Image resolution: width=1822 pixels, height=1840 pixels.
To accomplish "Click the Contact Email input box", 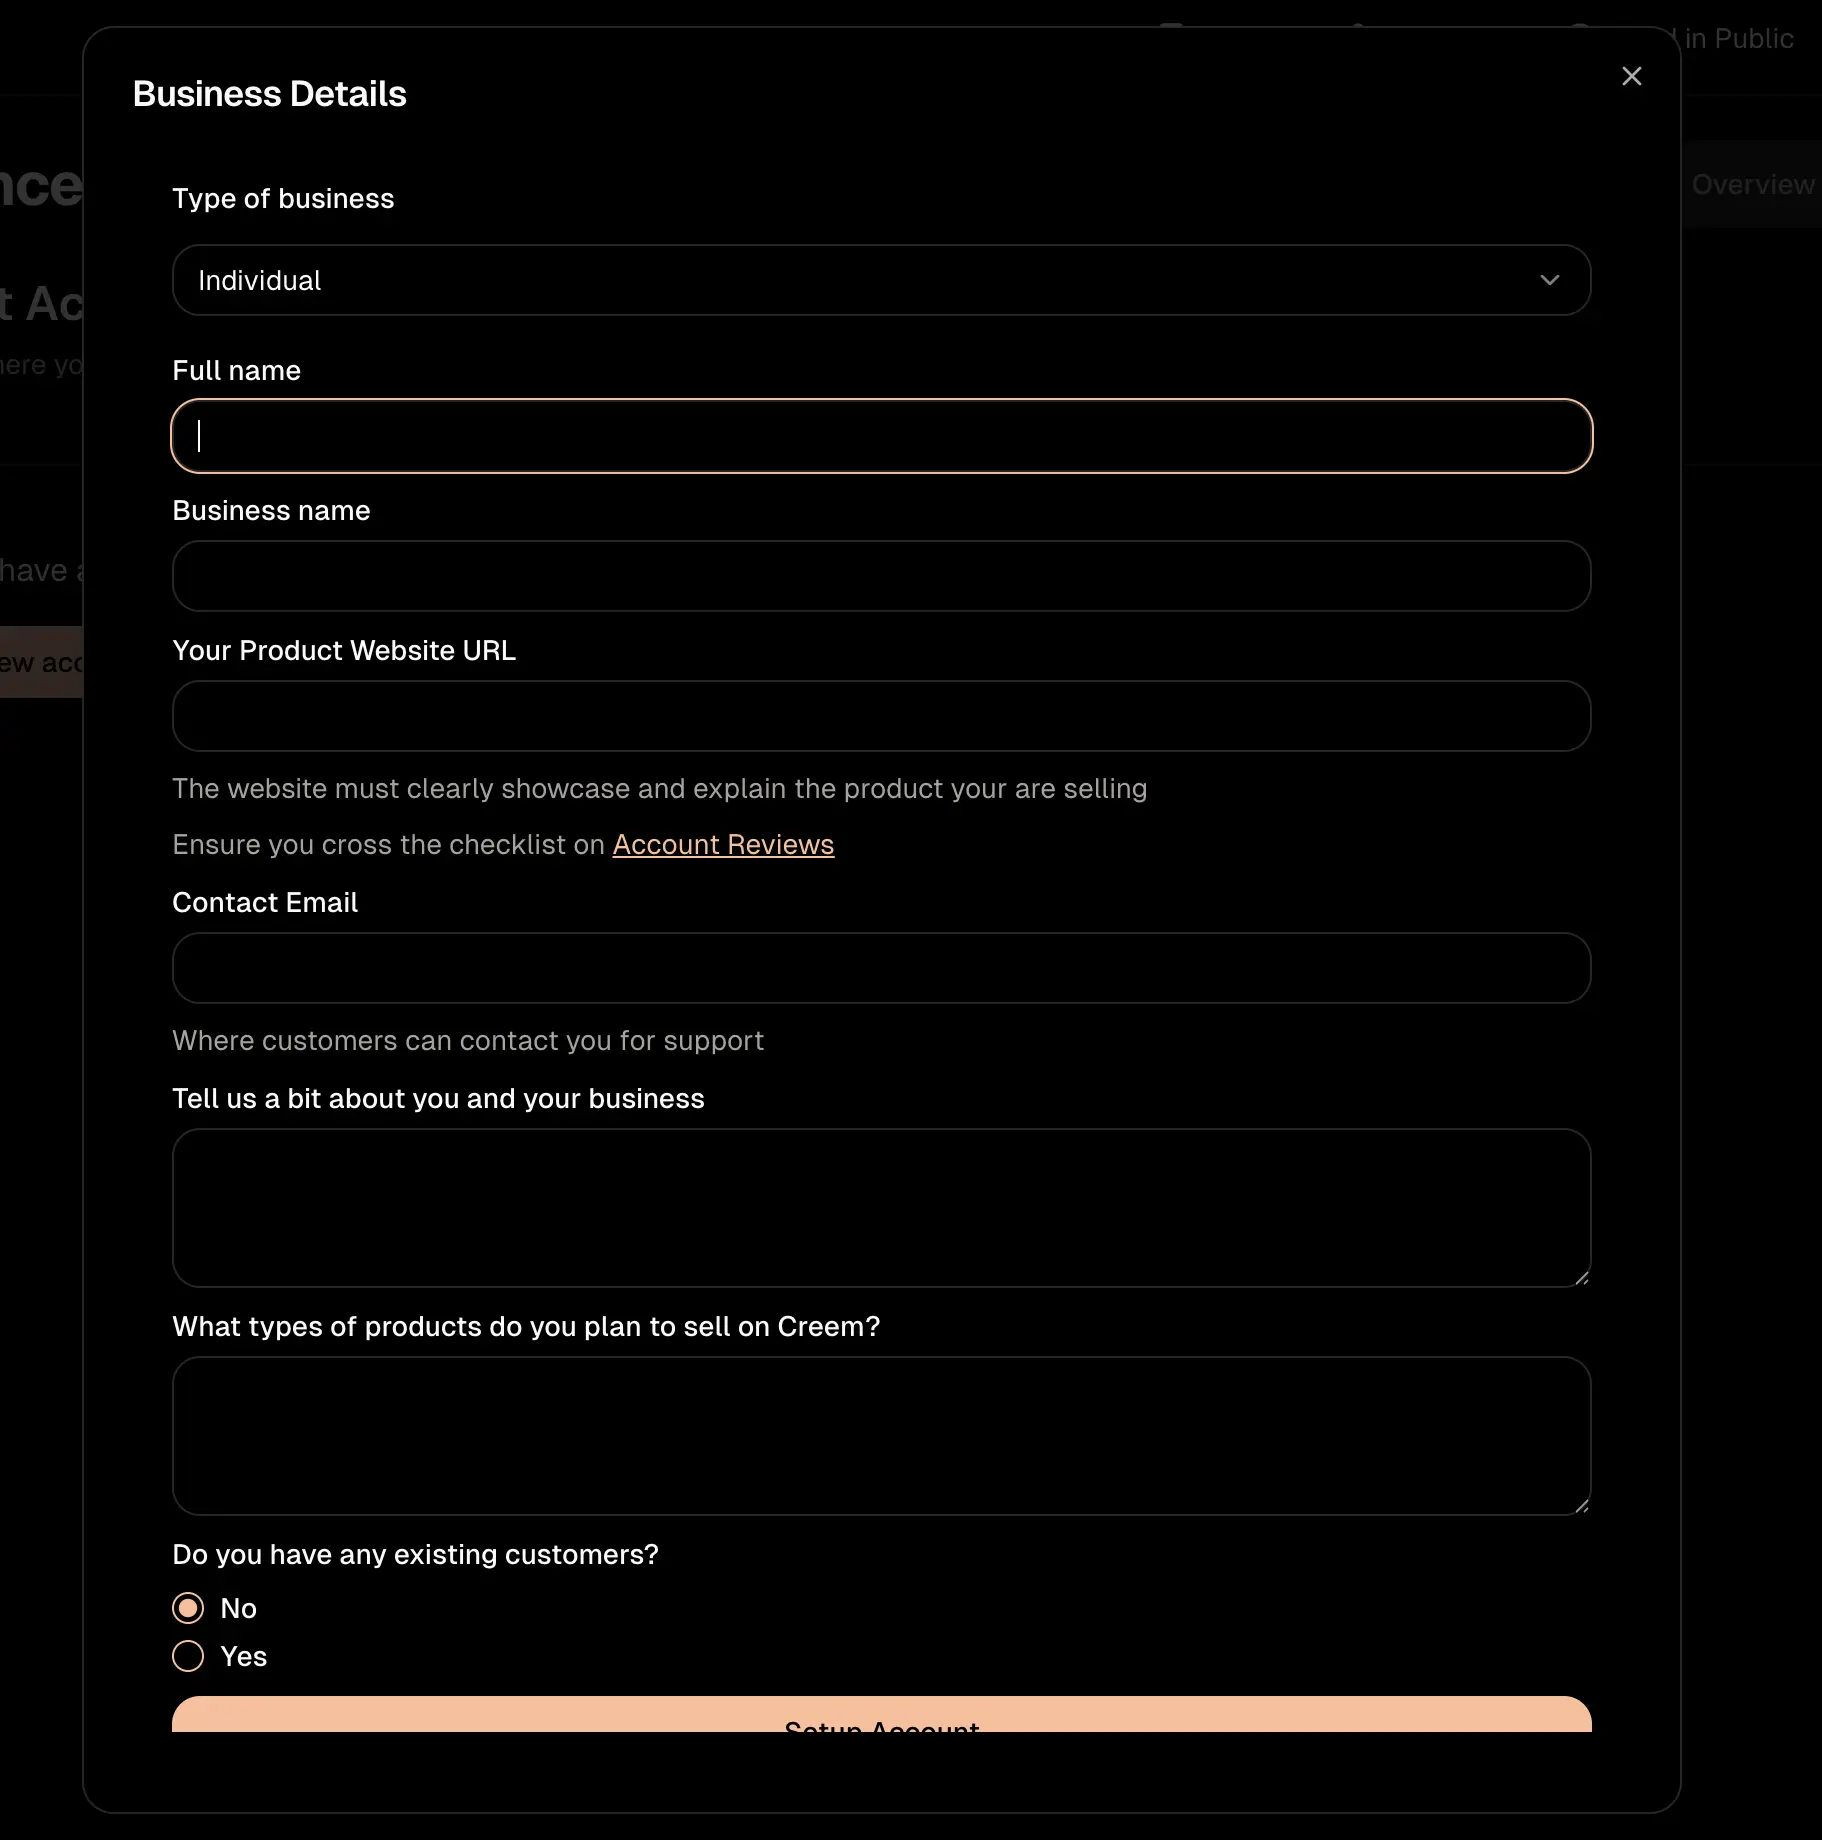I will [880, 968].
